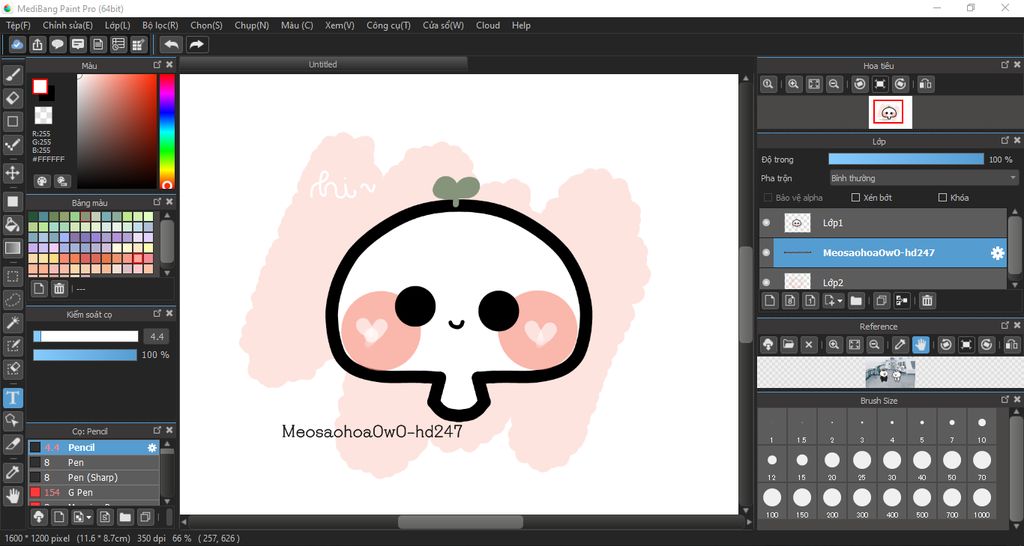Open gear settings of Meosaohoa text layer
The image size is (1024, 546).
[x=997, y=253]
